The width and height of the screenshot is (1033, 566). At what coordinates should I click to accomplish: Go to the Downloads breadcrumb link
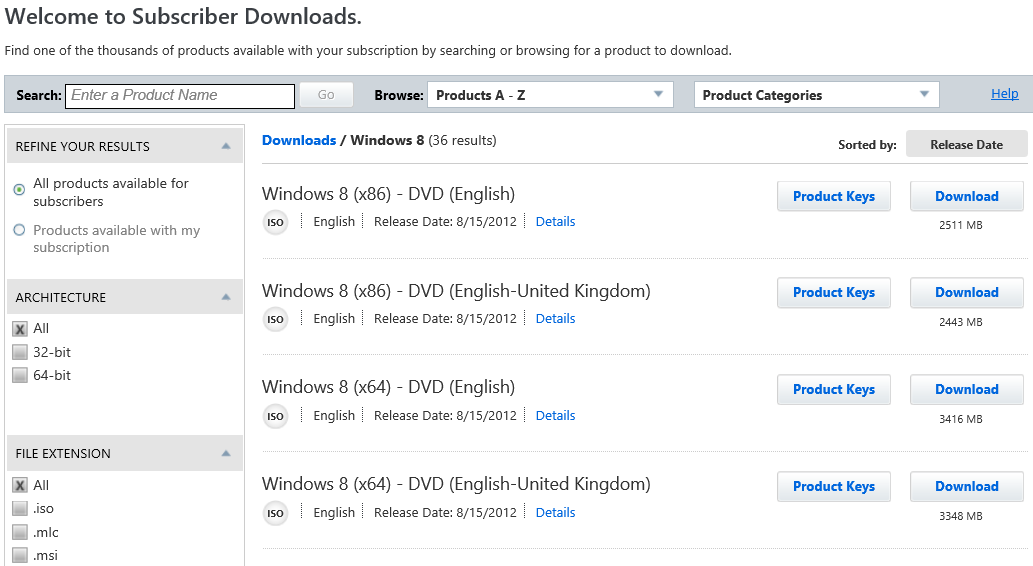pos(298,140)
